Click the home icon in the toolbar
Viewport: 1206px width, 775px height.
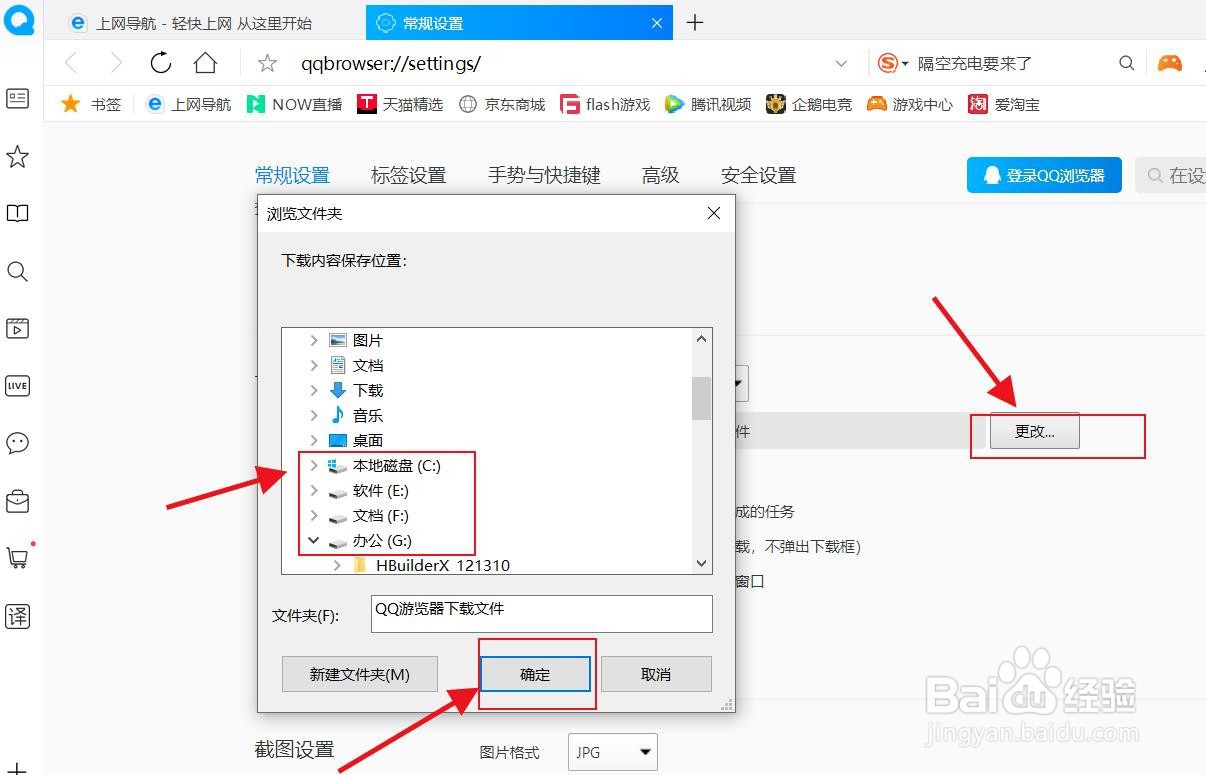click(205, 62)
